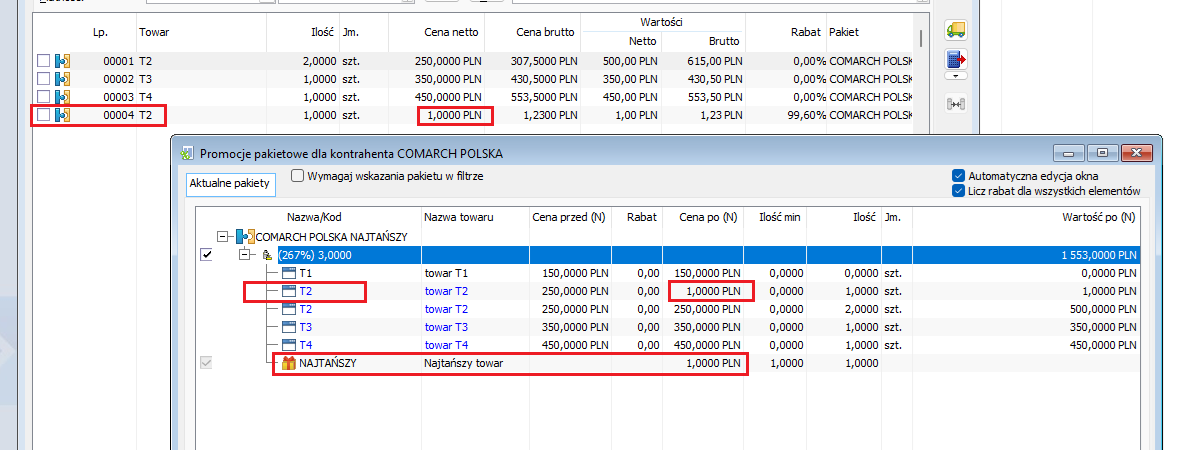Viewport: 1179px width, 450px height.
Task: Click the grayed link/merge icon button
Action: [955, 102]
